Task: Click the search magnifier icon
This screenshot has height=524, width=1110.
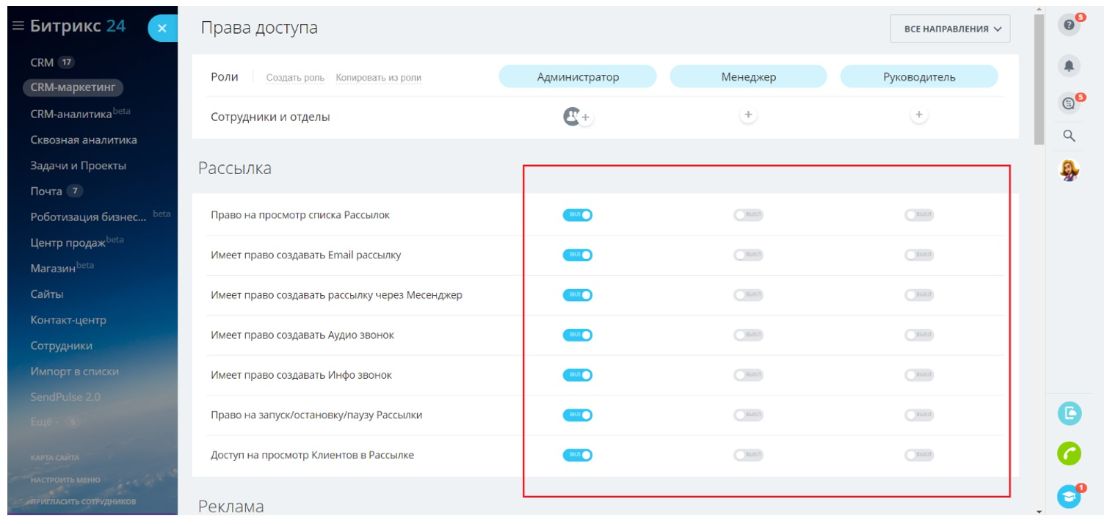Action: (x=1069, y=135)
